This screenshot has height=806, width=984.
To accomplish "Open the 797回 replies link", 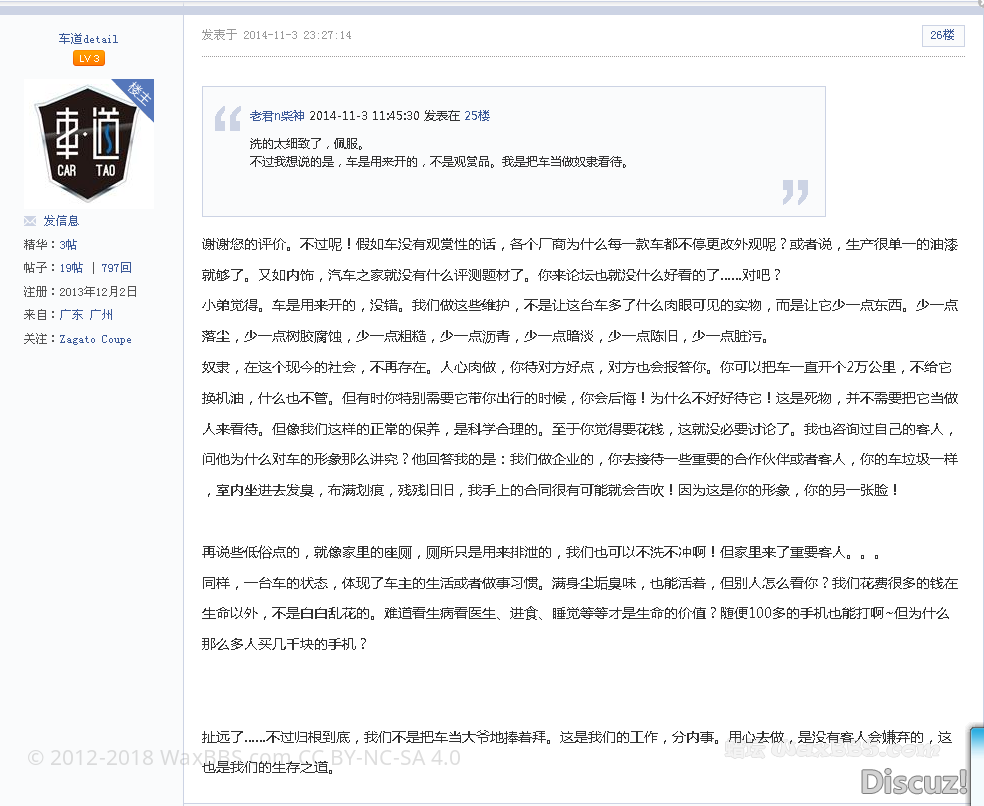I will click(116, 268).
